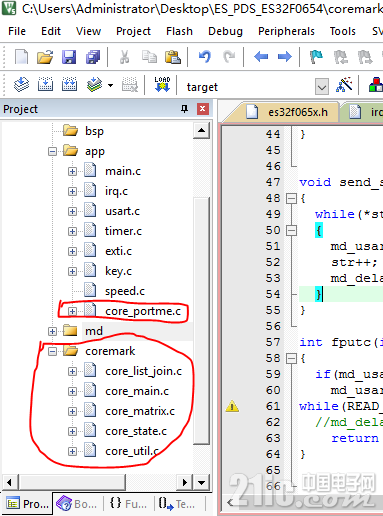Collapse the app folder in project tree

click(x=52, y=151)
